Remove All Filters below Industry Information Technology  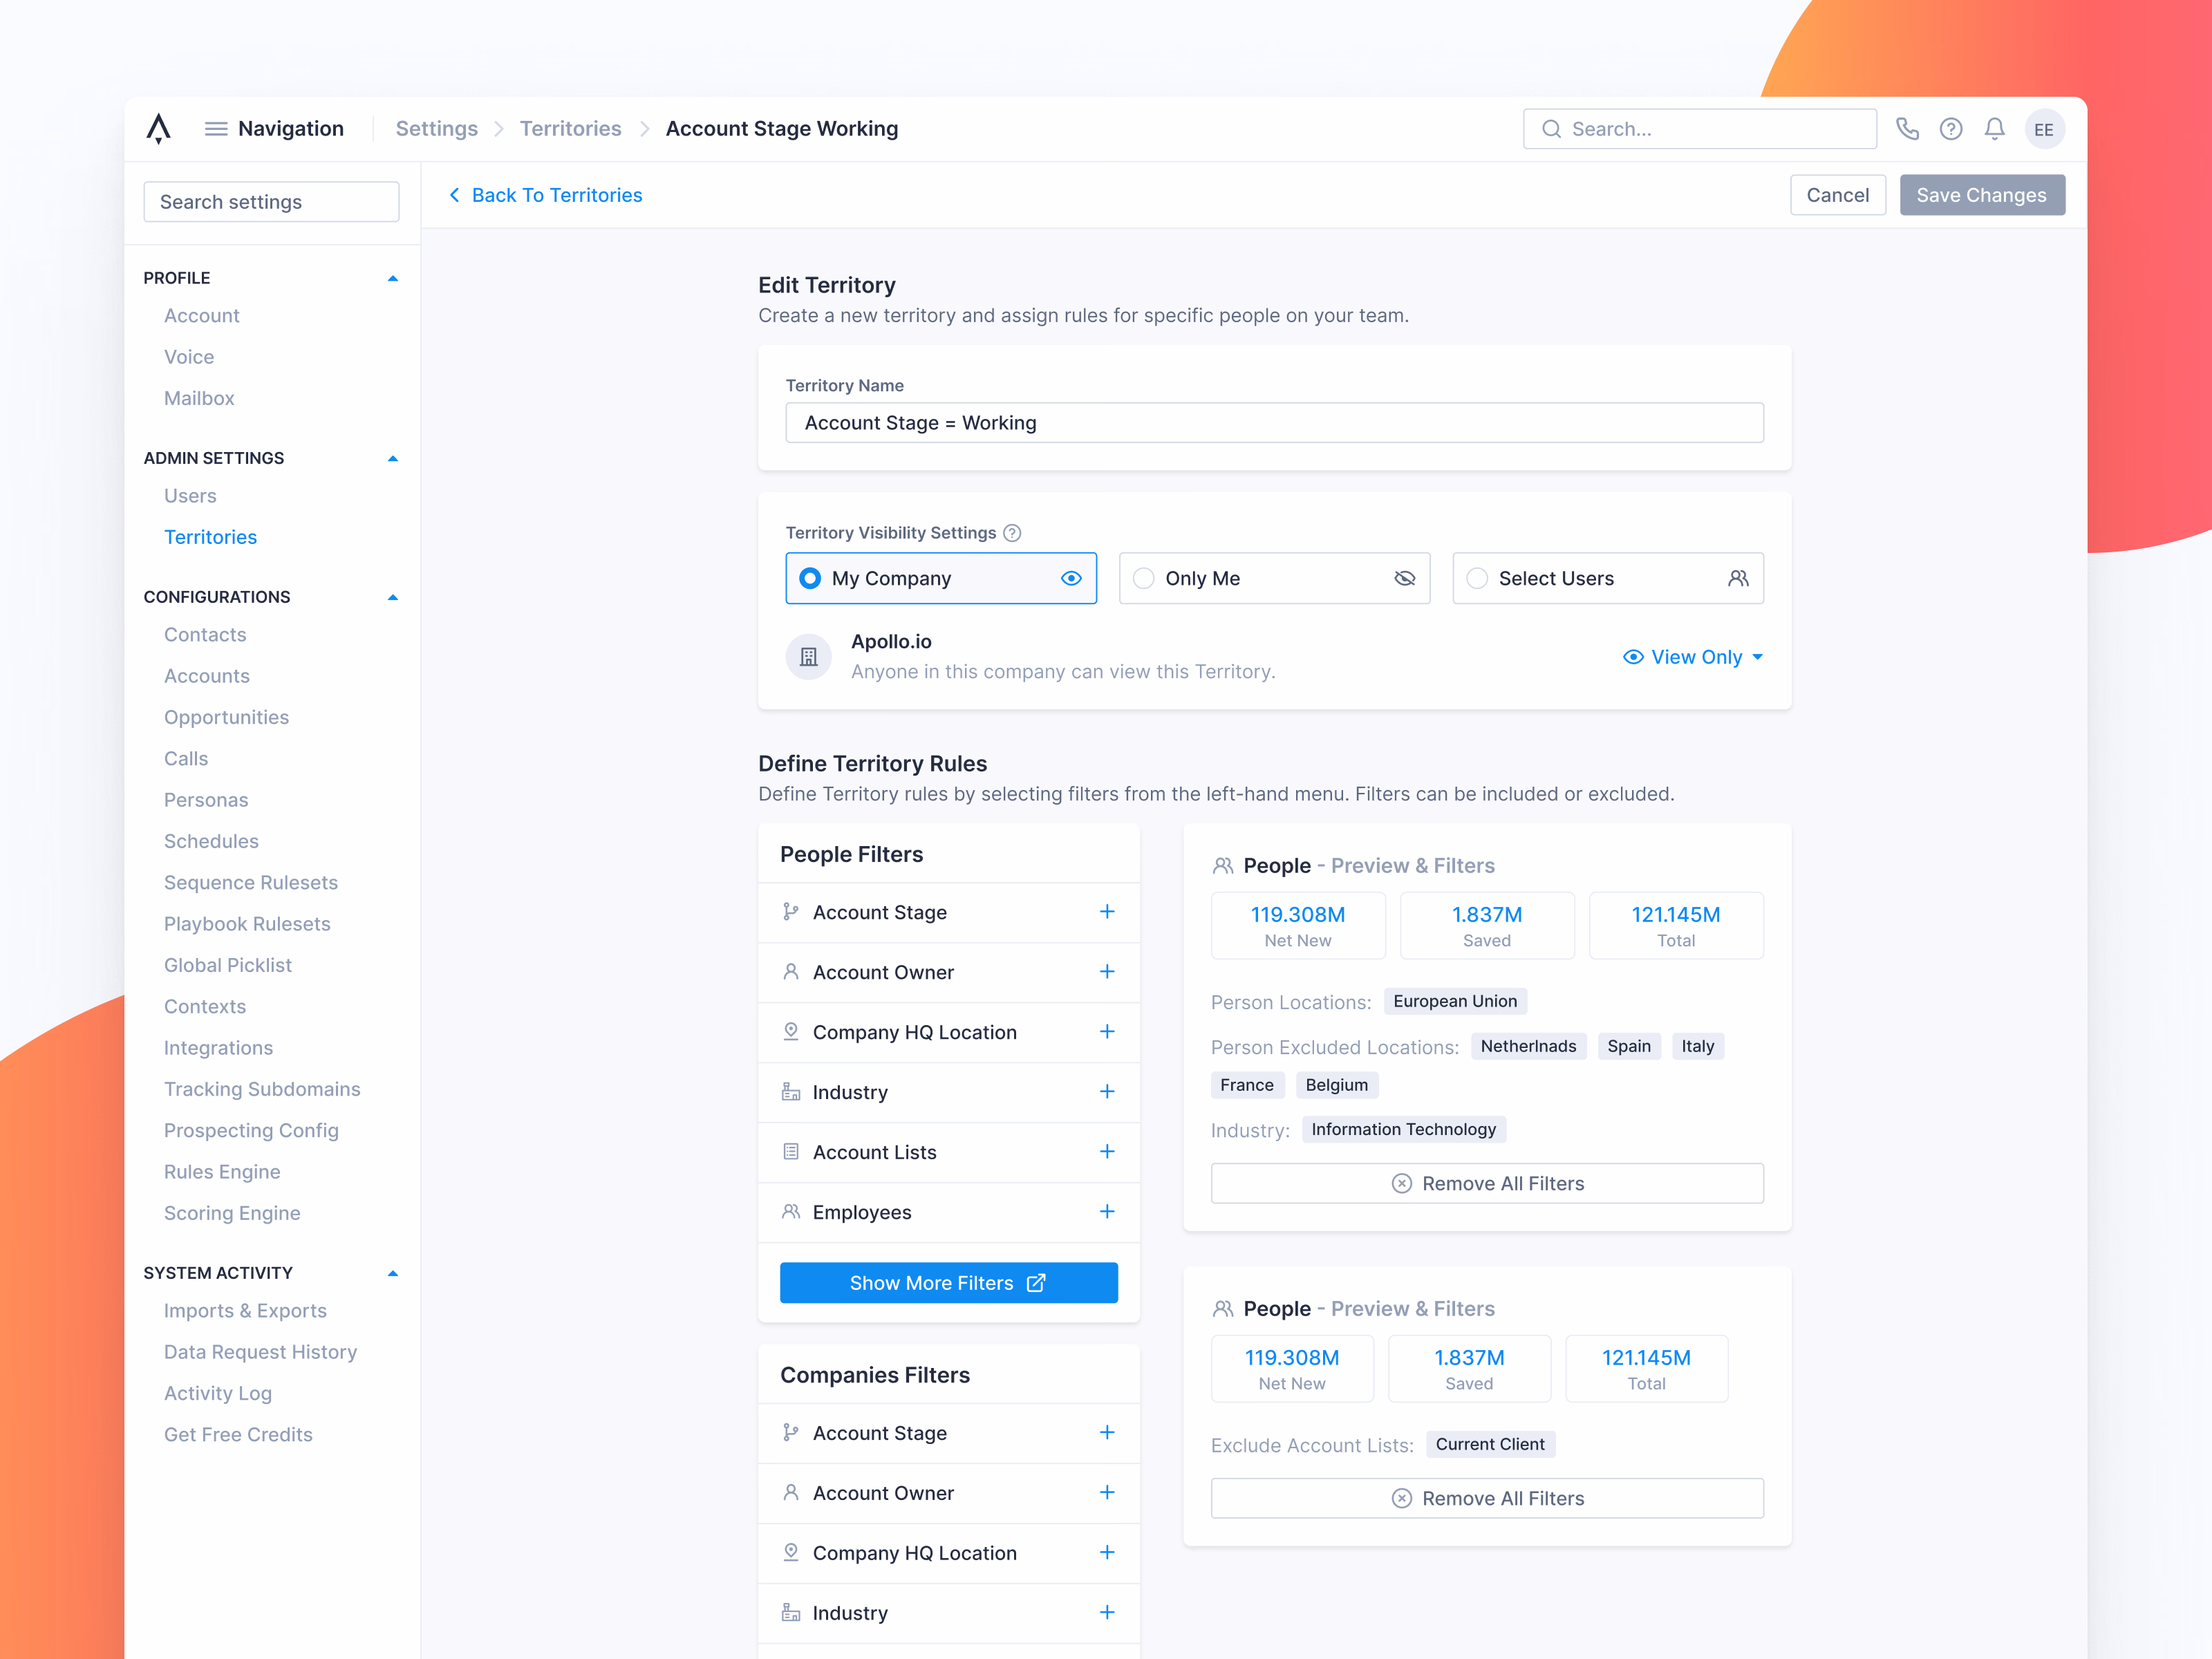[x=1487, y=1183]
